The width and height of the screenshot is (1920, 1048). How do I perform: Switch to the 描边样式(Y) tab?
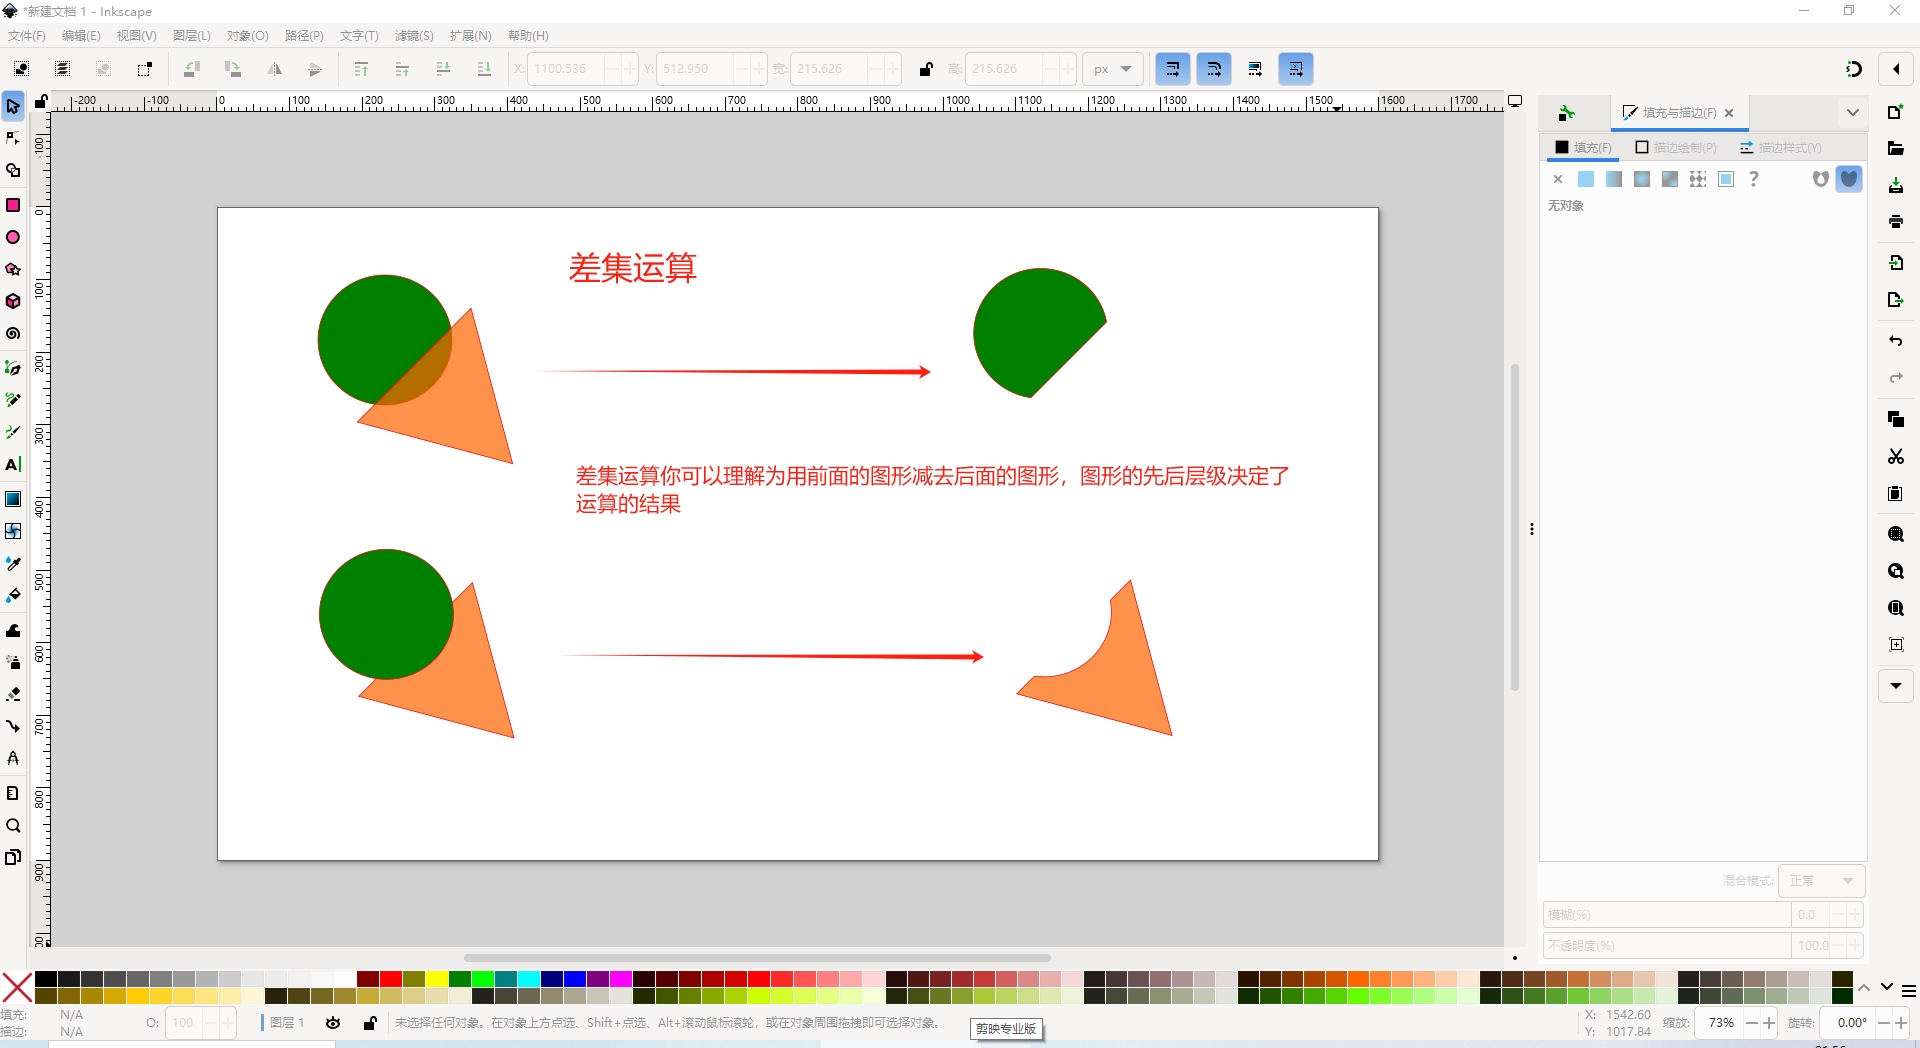(1781, 148)
